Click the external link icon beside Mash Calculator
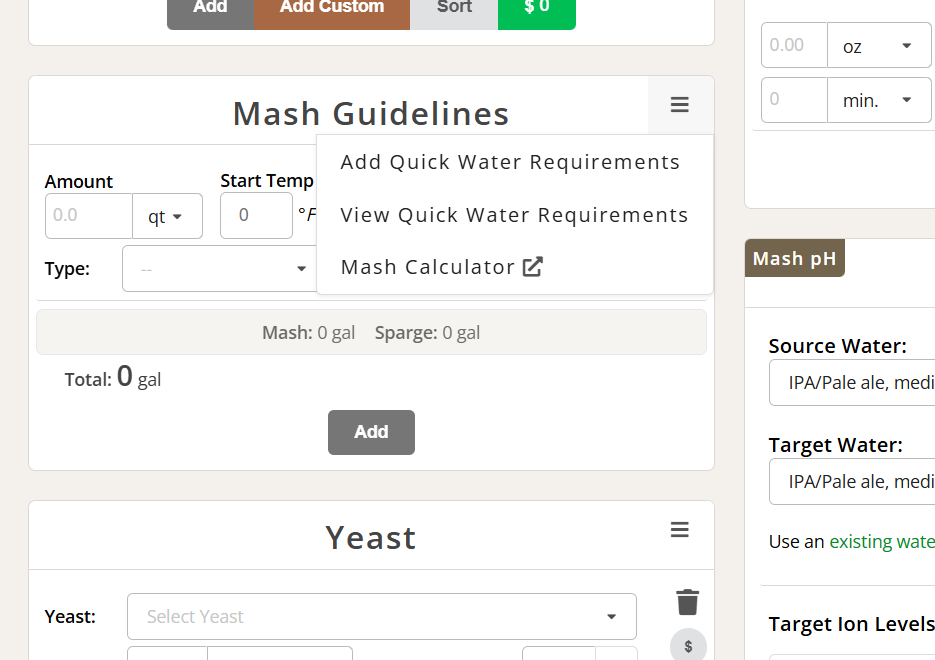Screen dimensions: 935x660 pos(533,267)
